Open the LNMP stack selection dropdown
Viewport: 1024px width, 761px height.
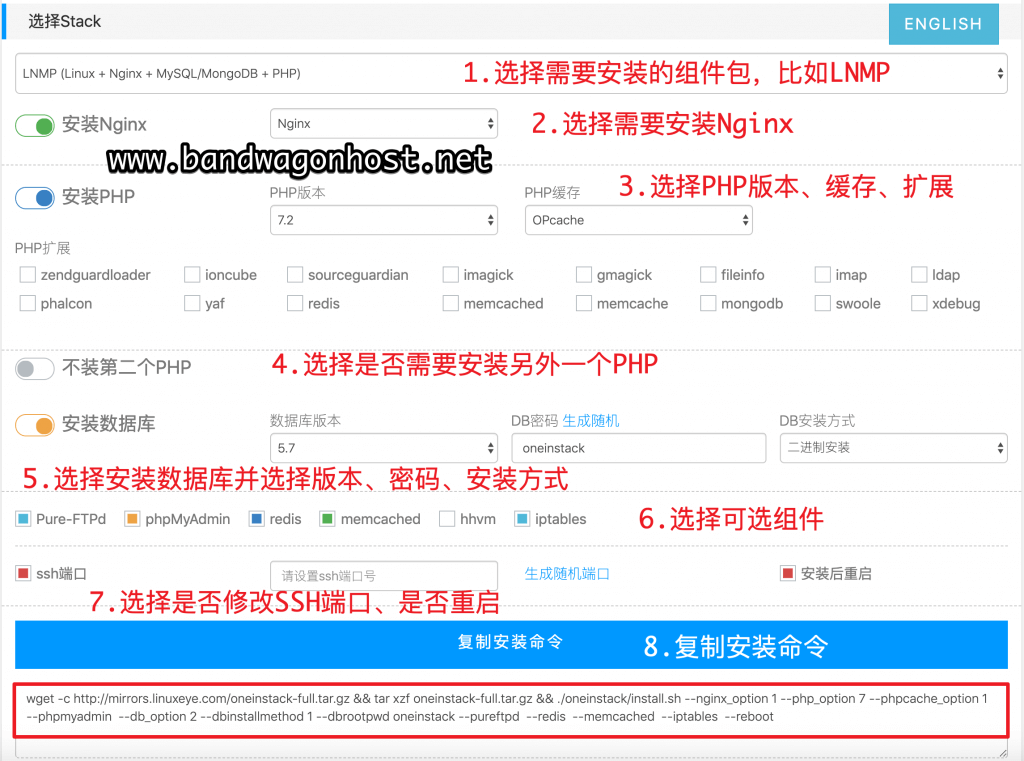pyautogui.click(x=511, y=73)
